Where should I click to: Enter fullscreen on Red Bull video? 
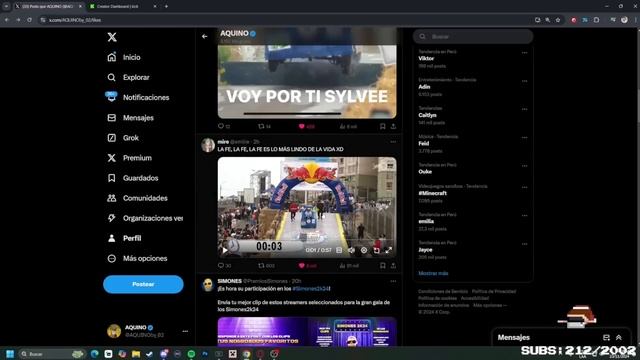389,250
